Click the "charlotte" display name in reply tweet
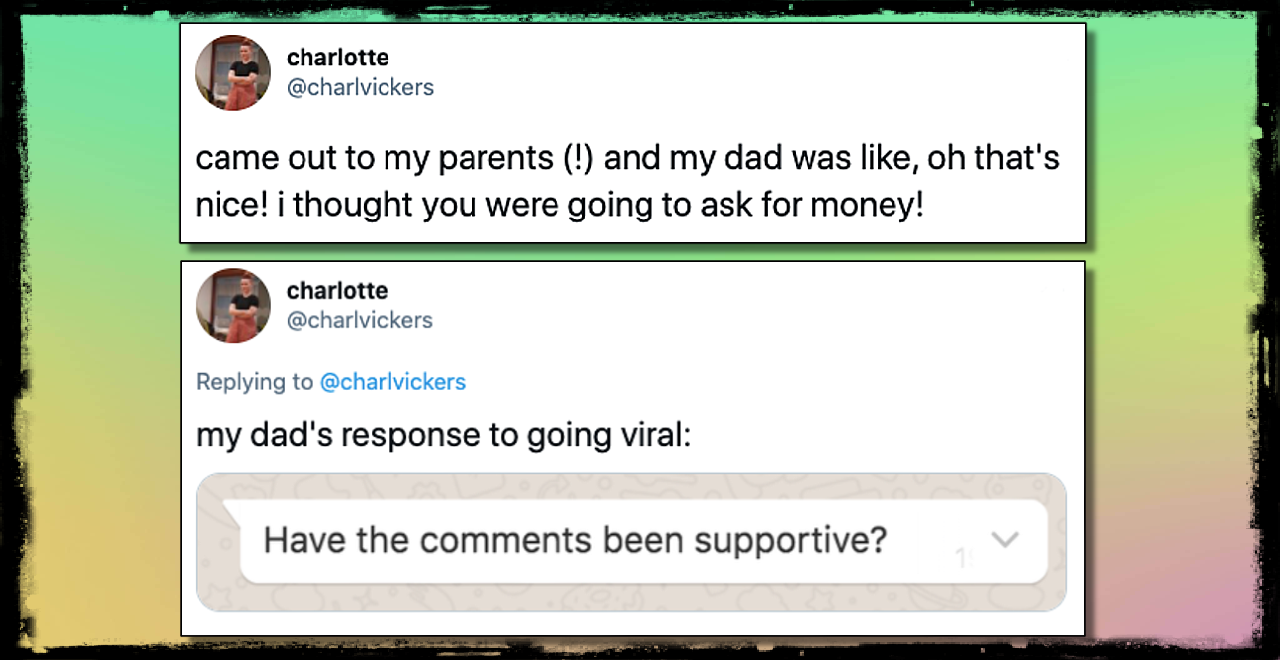 337,290
